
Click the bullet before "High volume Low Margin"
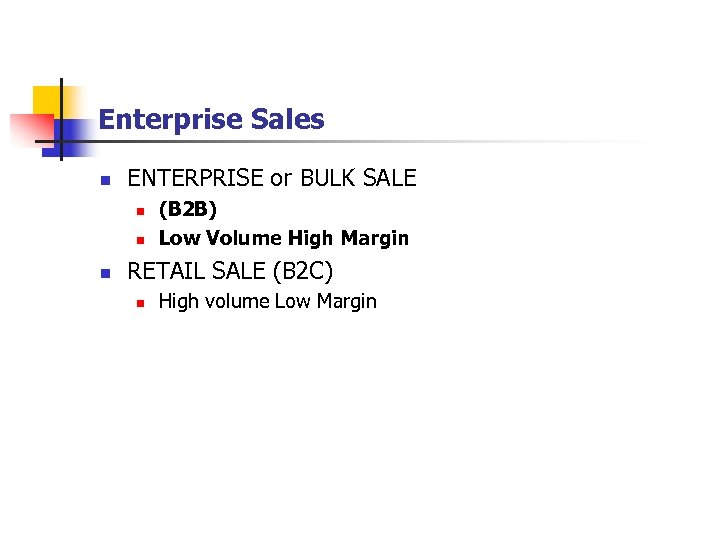tap(140, 302)
